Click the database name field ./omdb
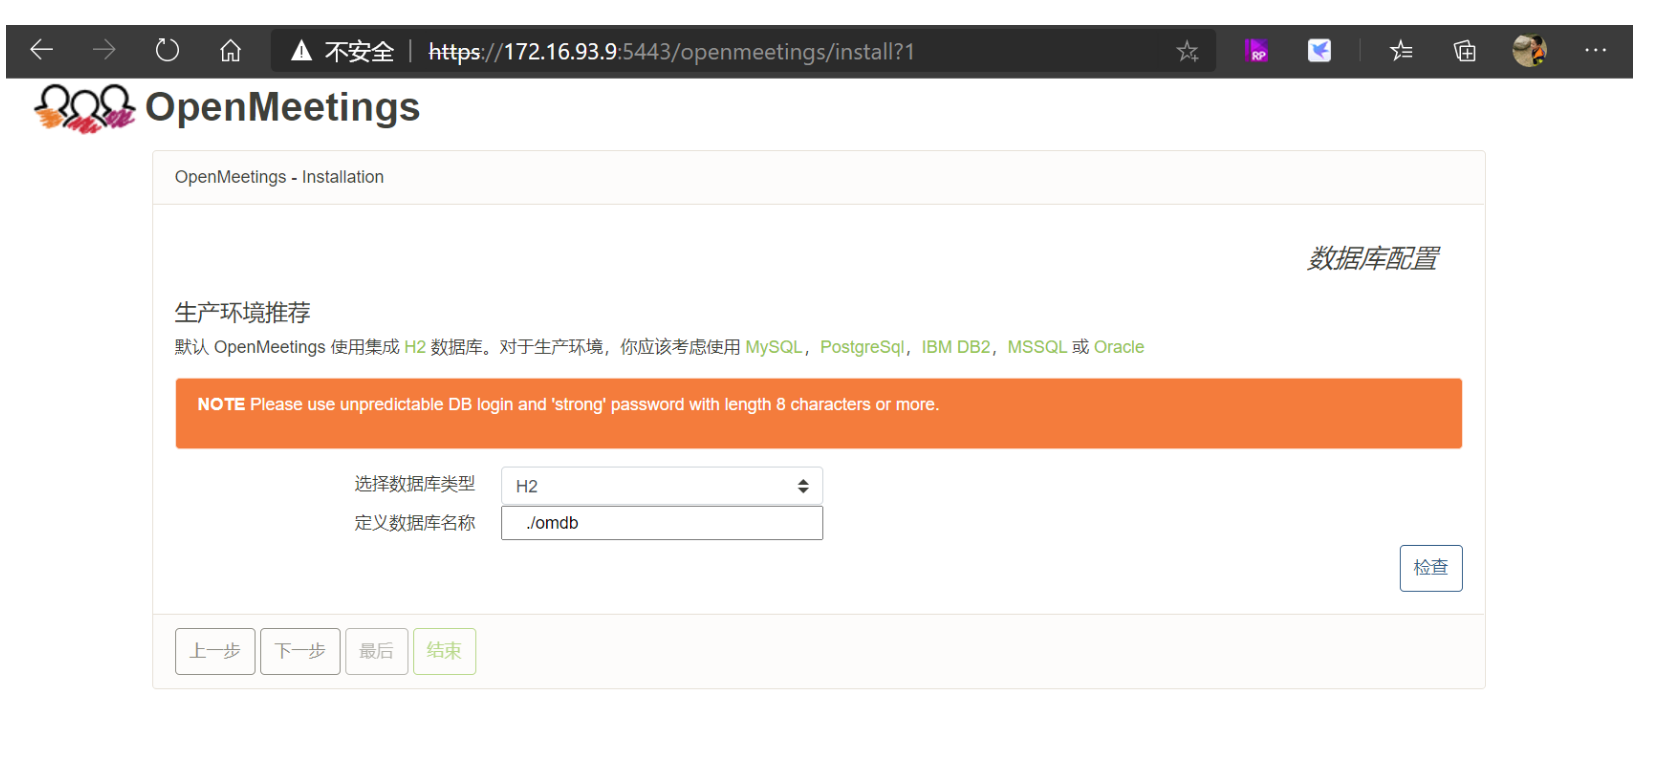The image size is (1654, 760). (661, 523)
